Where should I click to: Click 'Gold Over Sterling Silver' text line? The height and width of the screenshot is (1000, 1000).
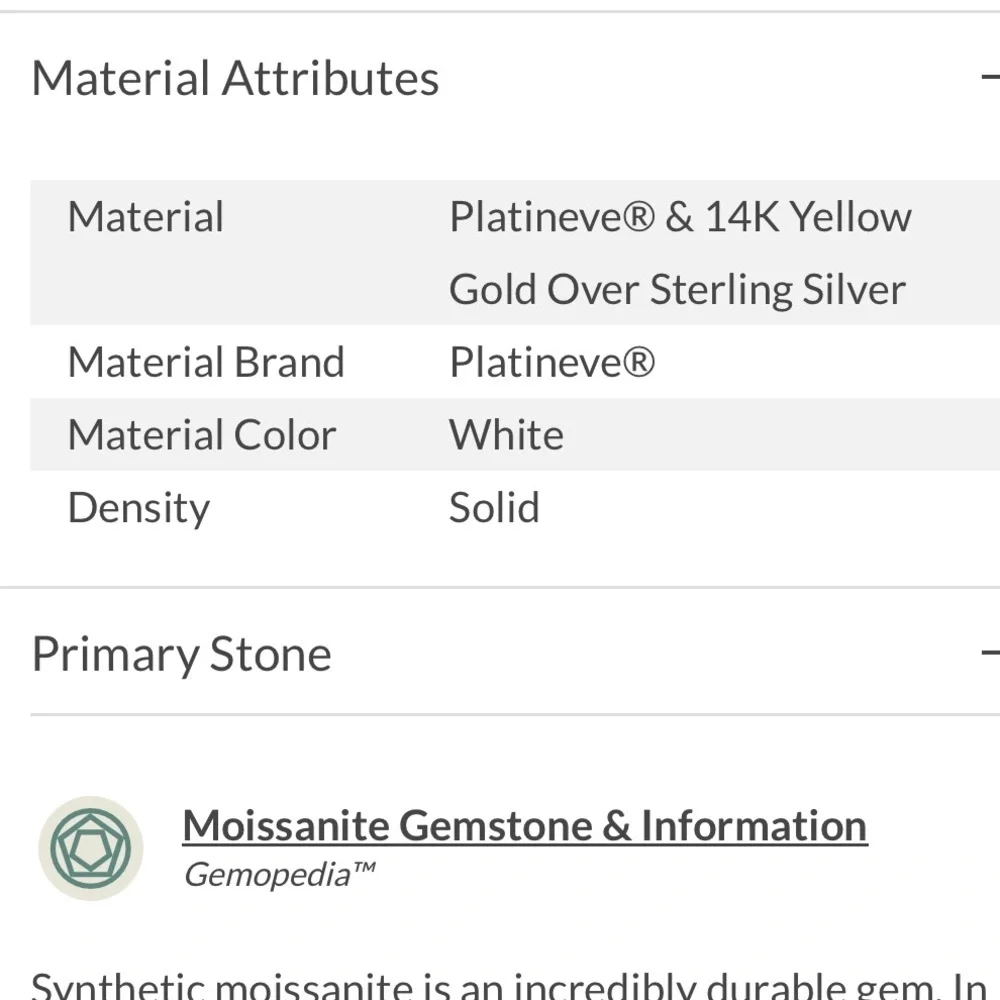click(677, 290)
